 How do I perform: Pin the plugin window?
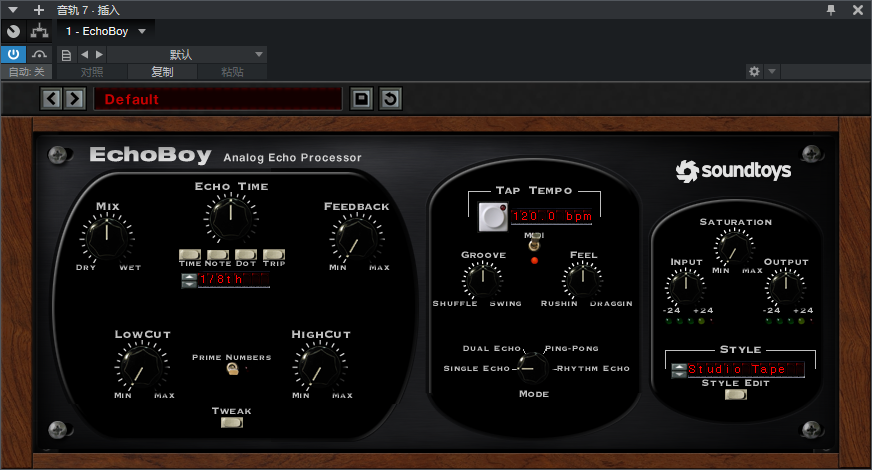[x=831, y=10]
